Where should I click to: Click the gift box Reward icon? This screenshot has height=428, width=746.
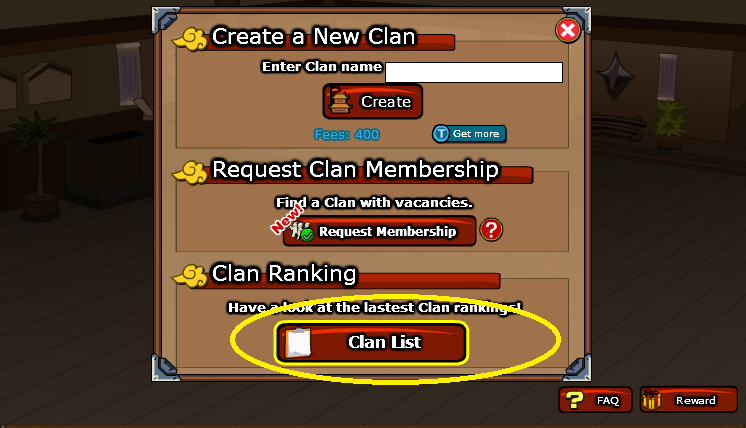click(651, 399)
